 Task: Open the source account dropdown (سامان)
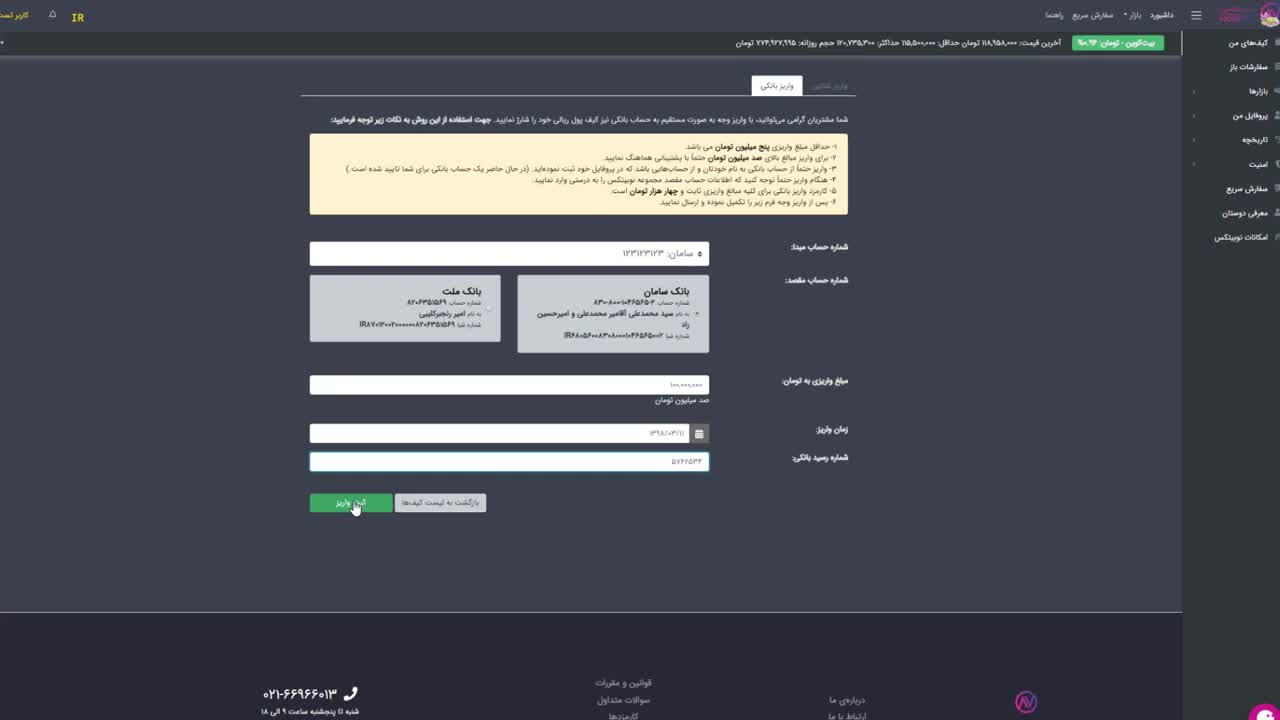(x=509, y=254)
